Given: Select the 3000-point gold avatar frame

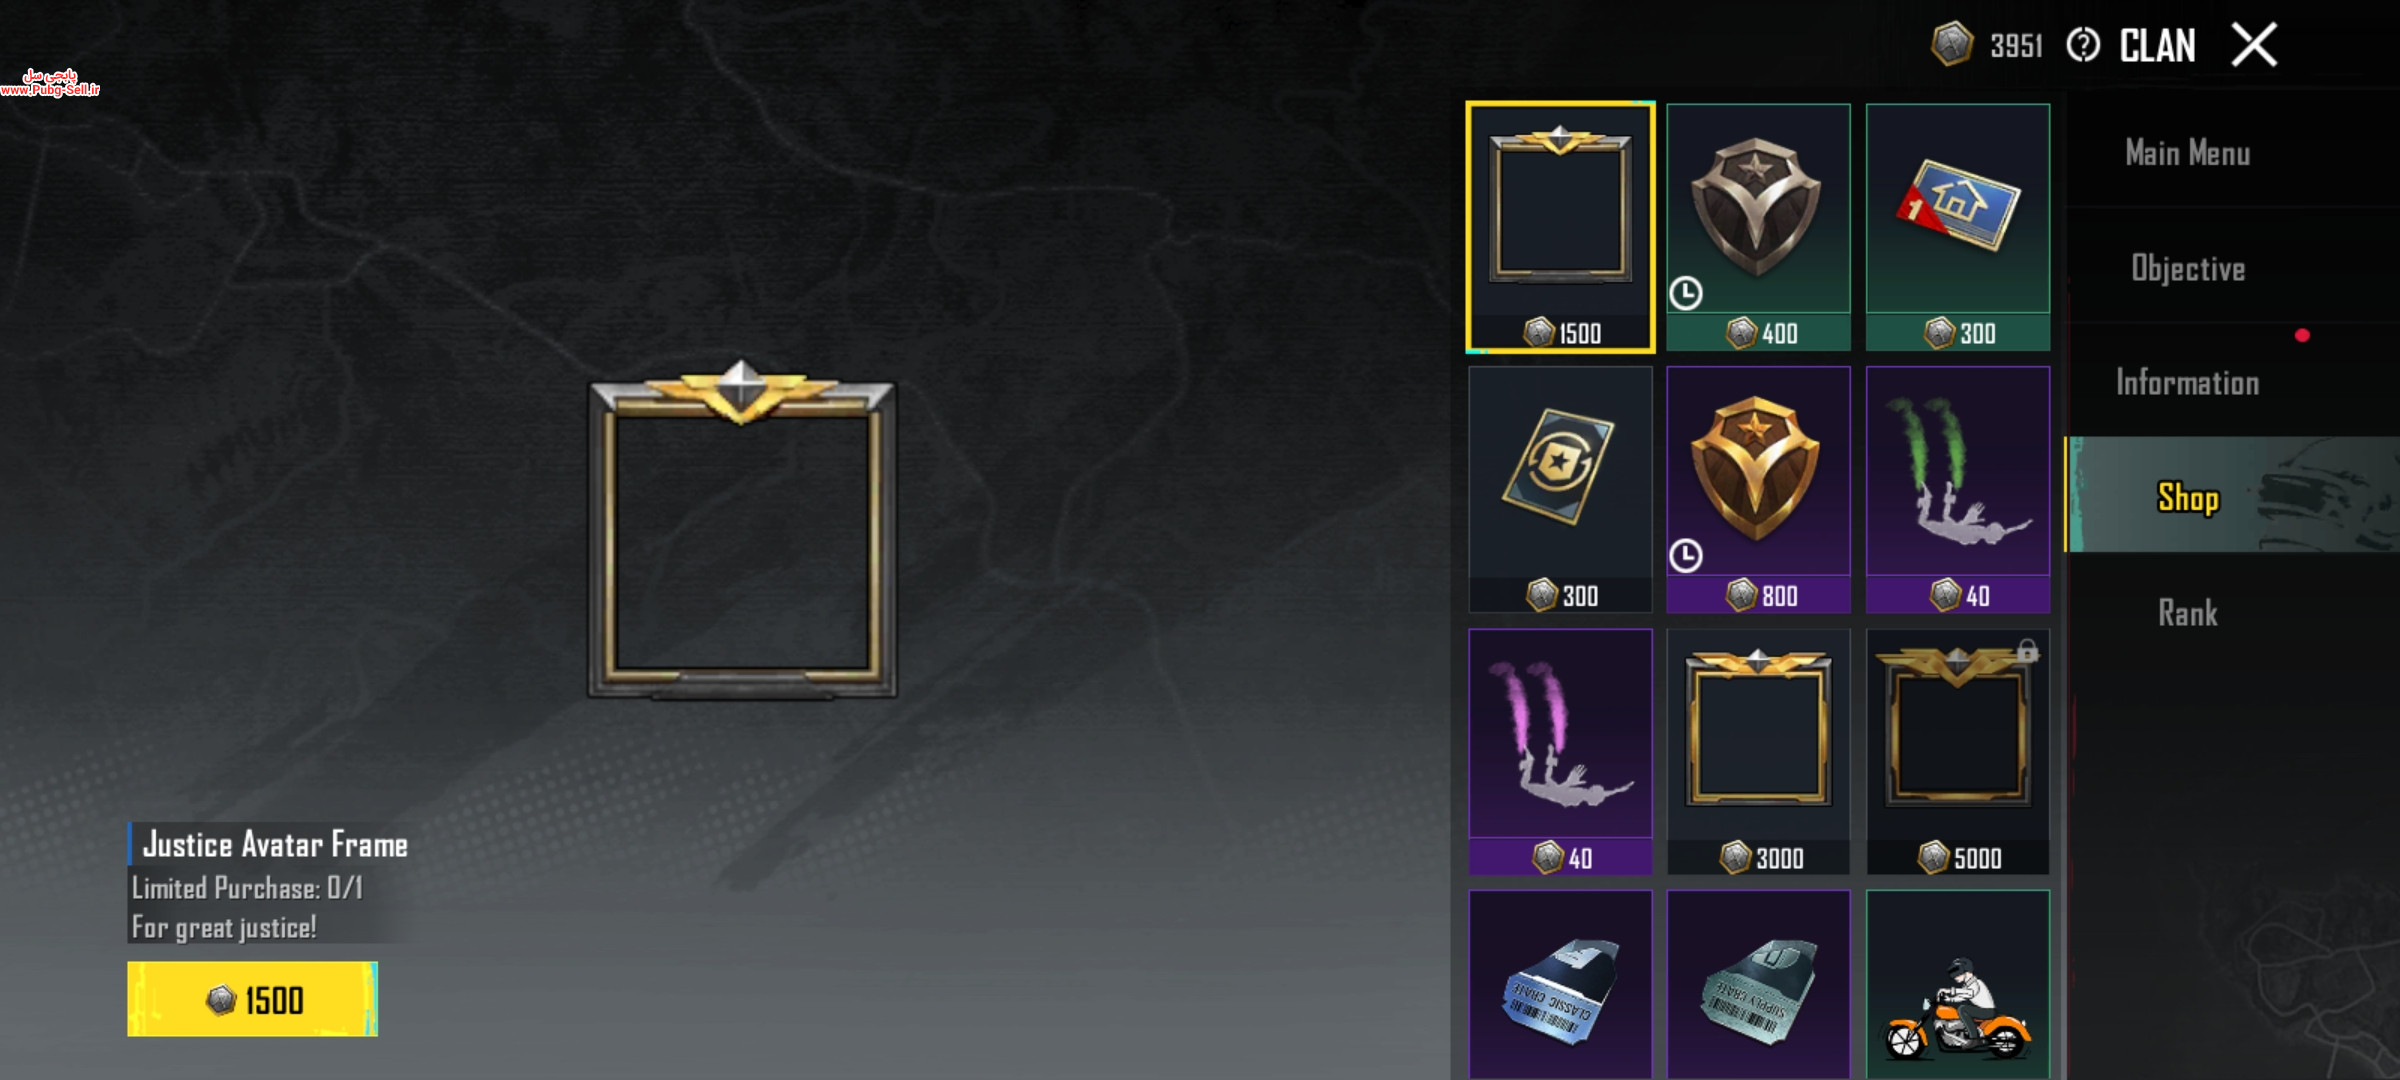Looking at the screenshot, I should [x=1758, y=752].
